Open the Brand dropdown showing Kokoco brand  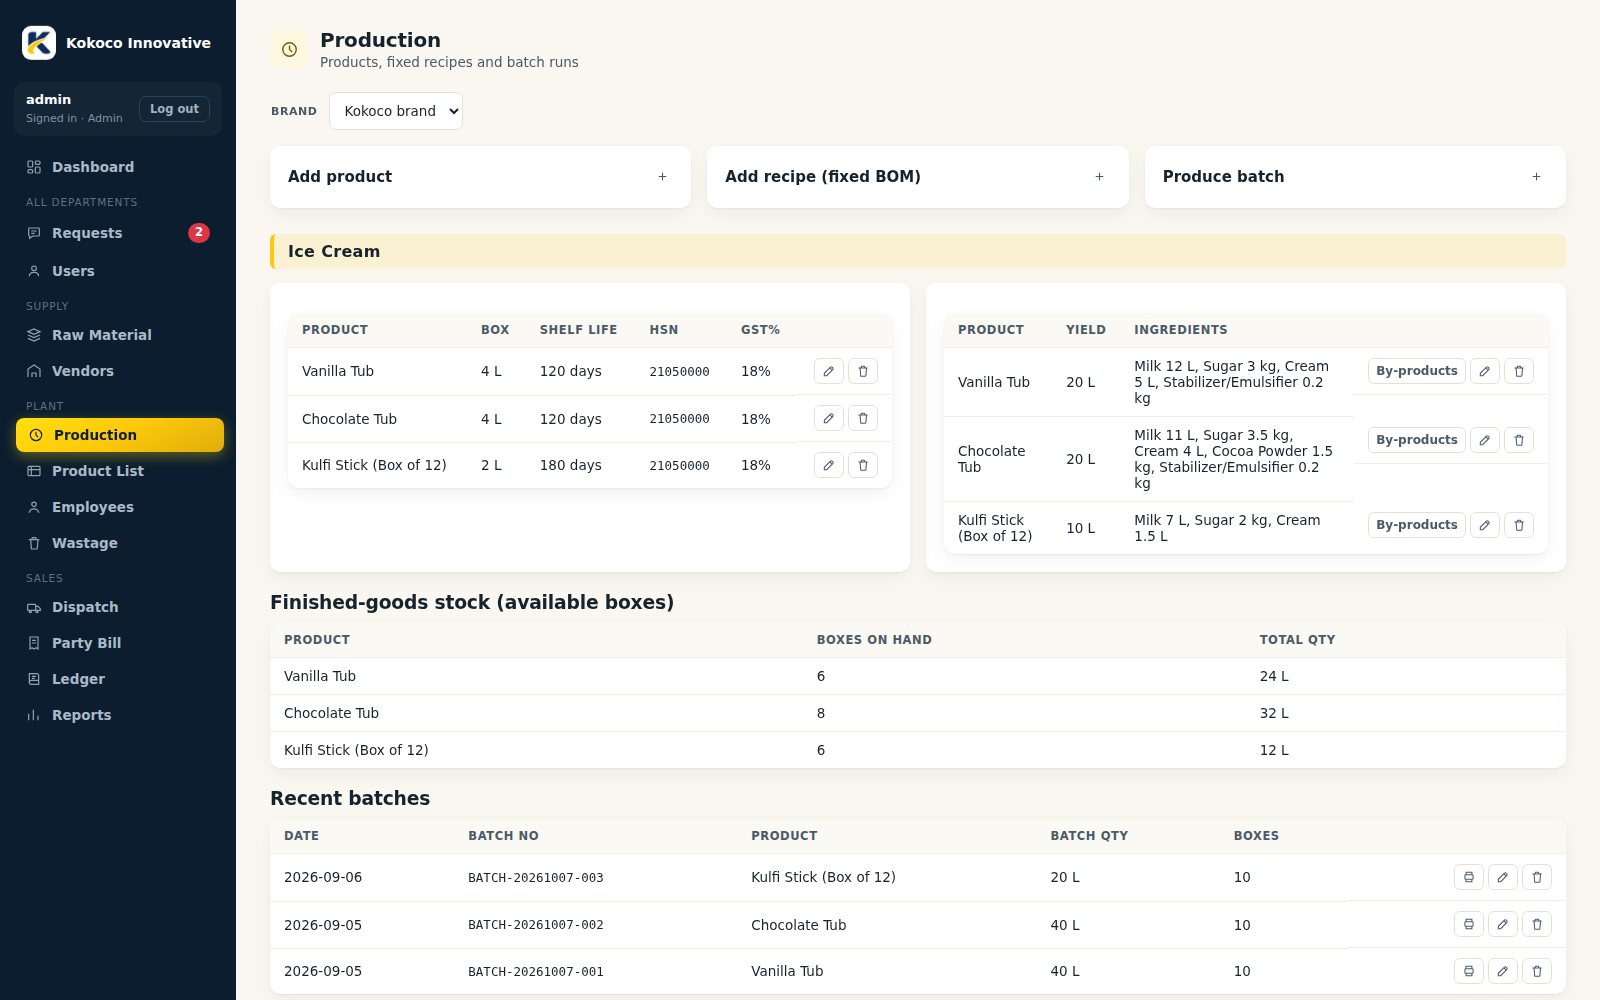pyautogui.click(x=396, y=111)
